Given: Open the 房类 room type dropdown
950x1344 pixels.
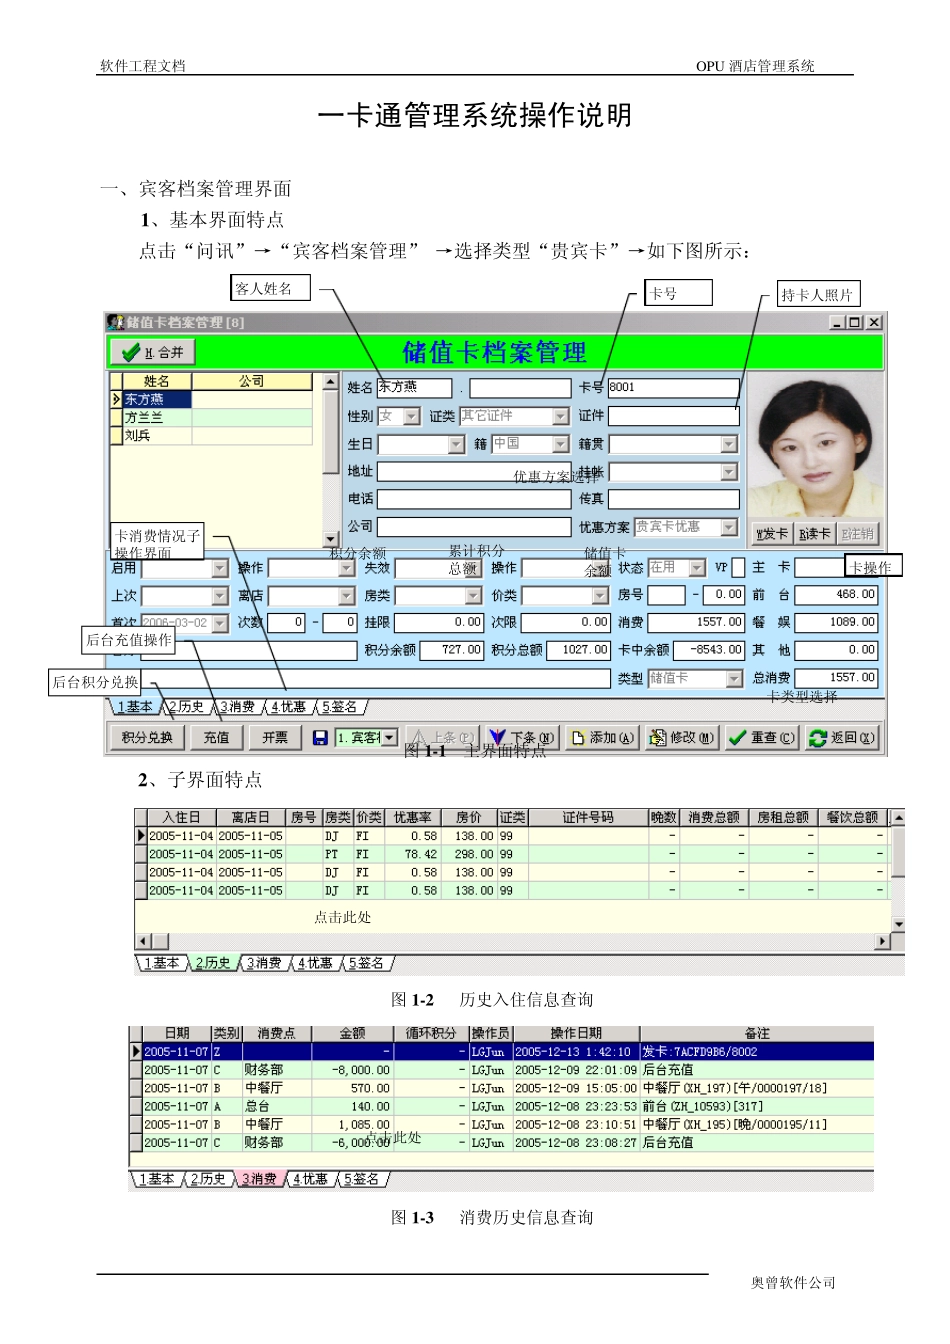Looking at the screenshot, I should click(474, 596).
